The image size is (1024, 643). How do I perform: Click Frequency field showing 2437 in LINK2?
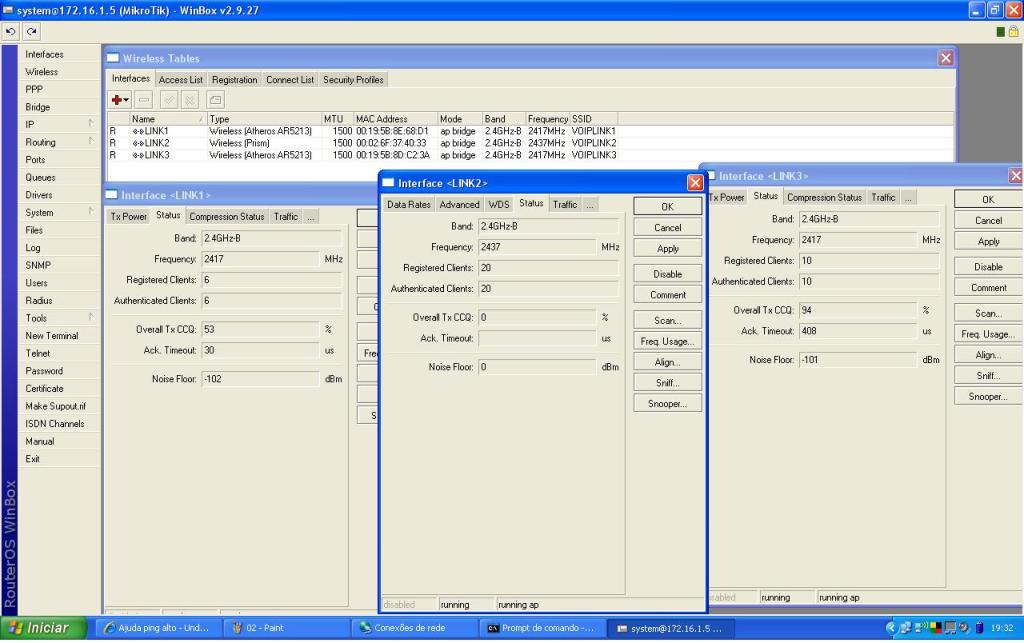(537, 247)
